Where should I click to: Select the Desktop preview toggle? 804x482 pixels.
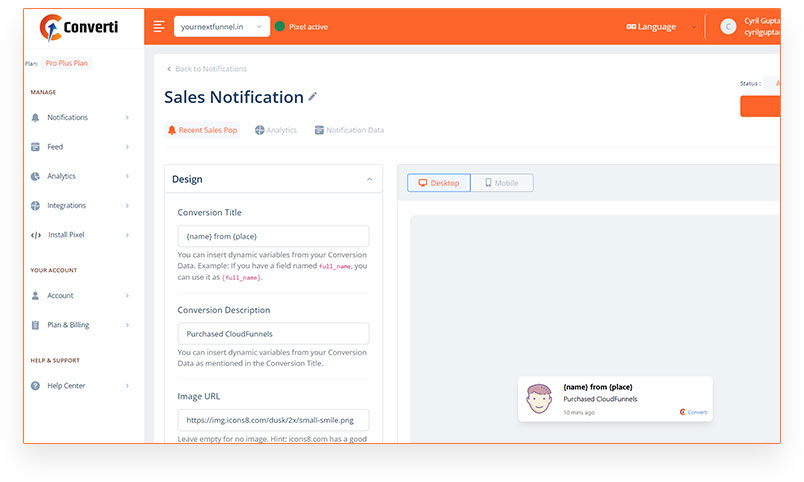[x=439, y=183]
